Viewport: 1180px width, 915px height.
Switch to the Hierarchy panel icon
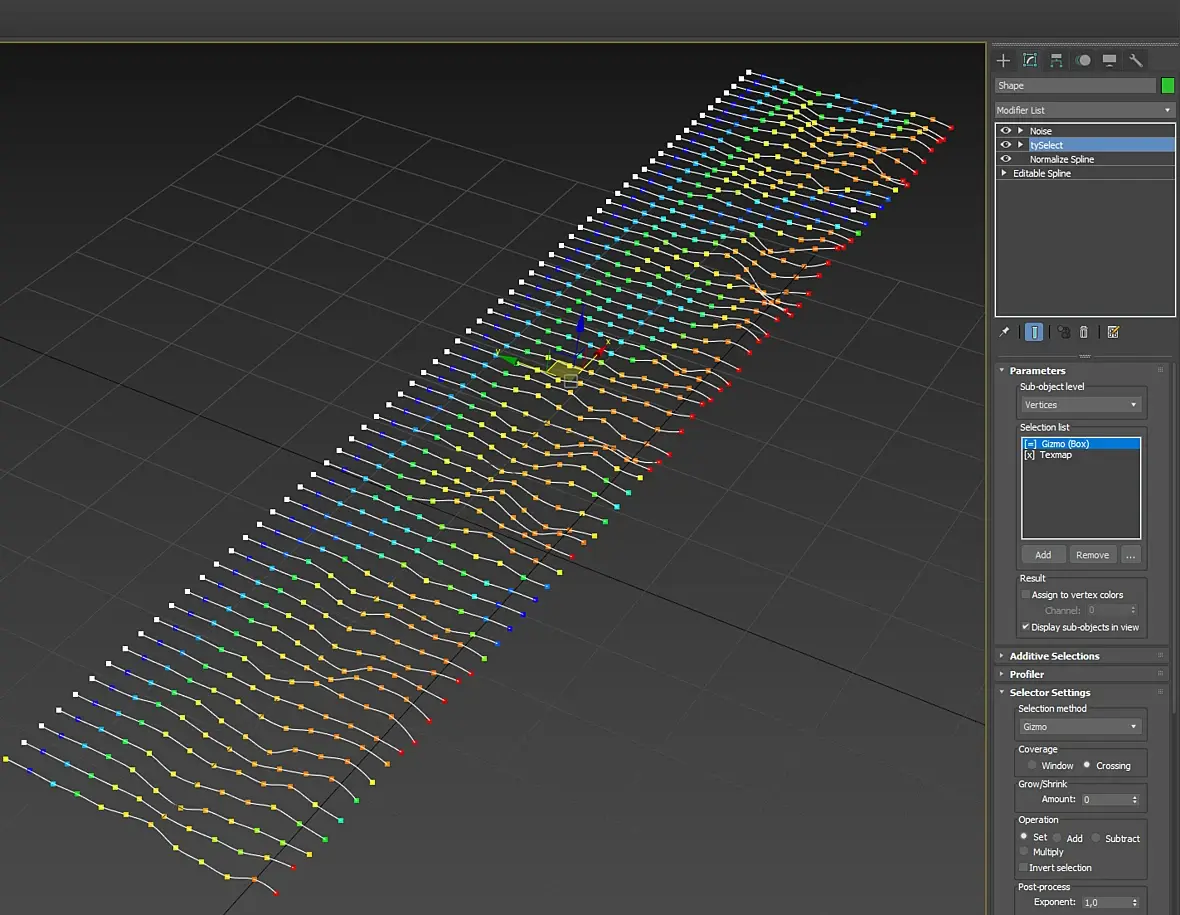click(x=1056, y=61)
